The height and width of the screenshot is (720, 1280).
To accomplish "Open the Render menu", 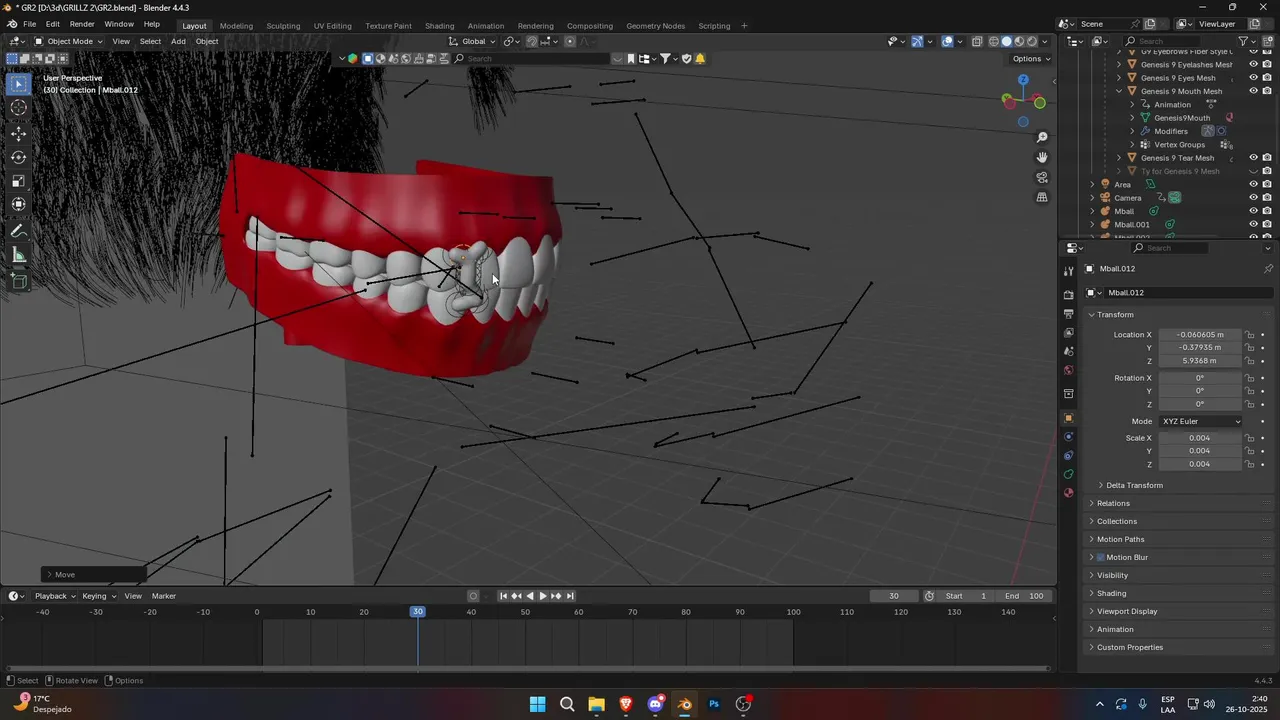I will 82,24.
